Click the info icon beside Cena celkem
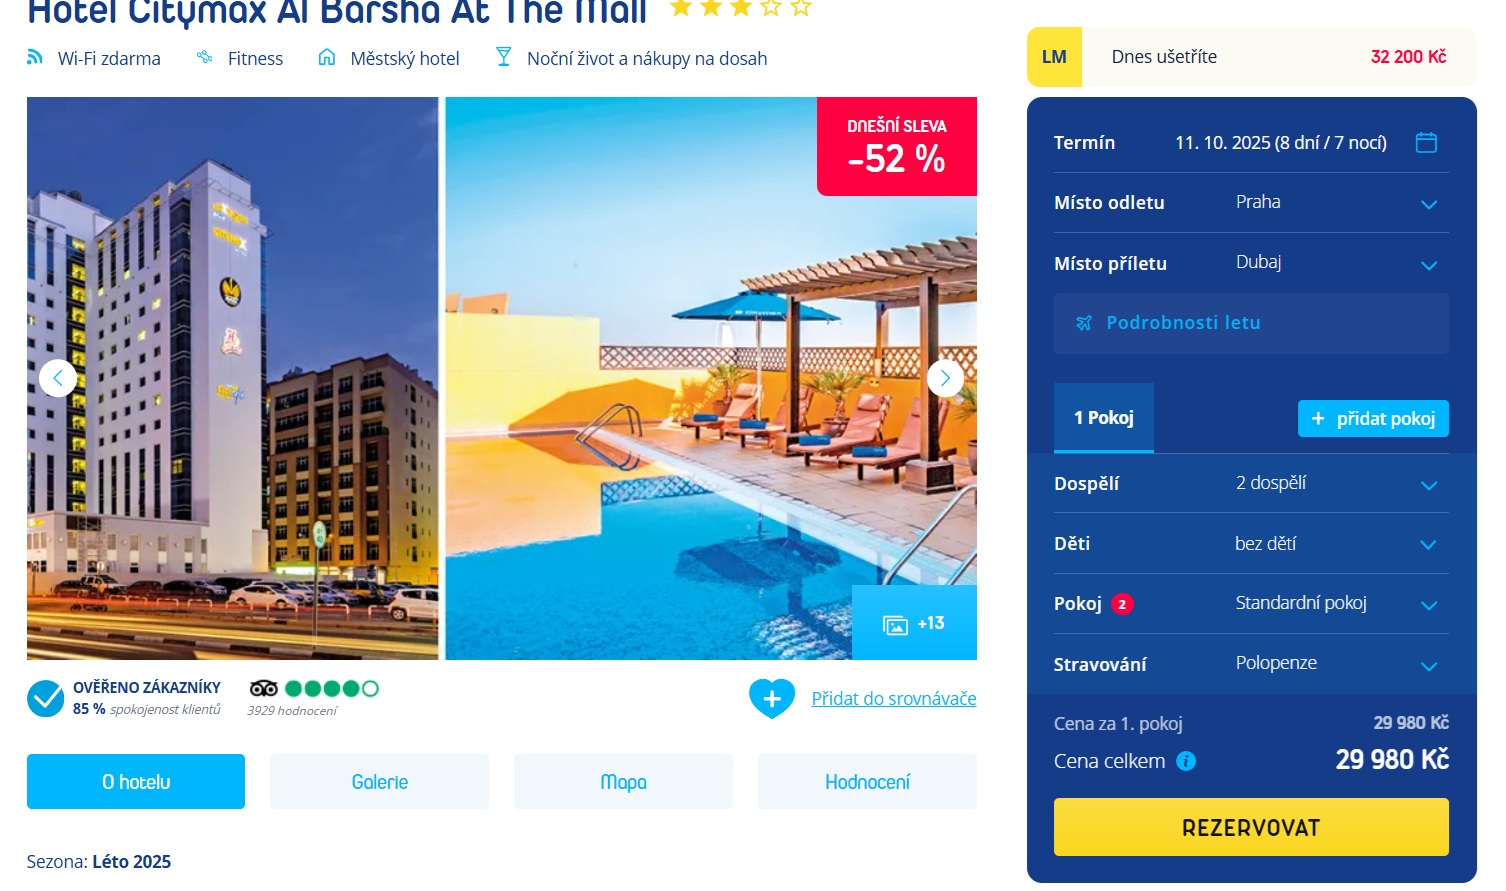This screenshot has height=891, width=1506. 1186,761
